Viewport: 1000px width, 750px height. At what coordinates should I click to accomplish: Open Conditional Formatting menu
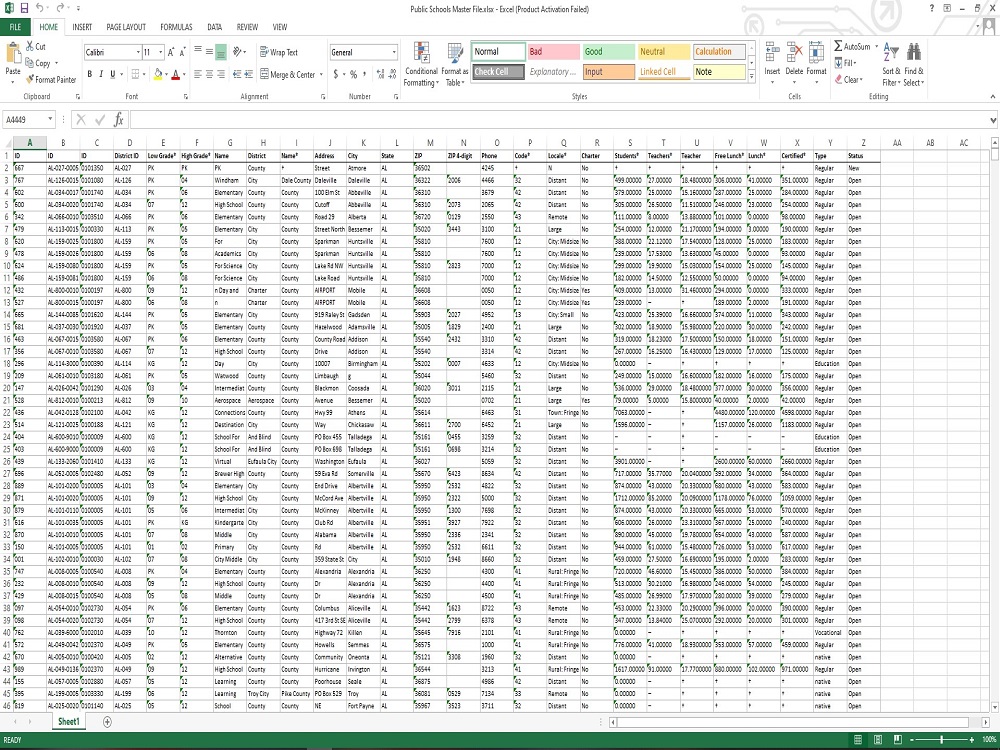click(421, 64)
